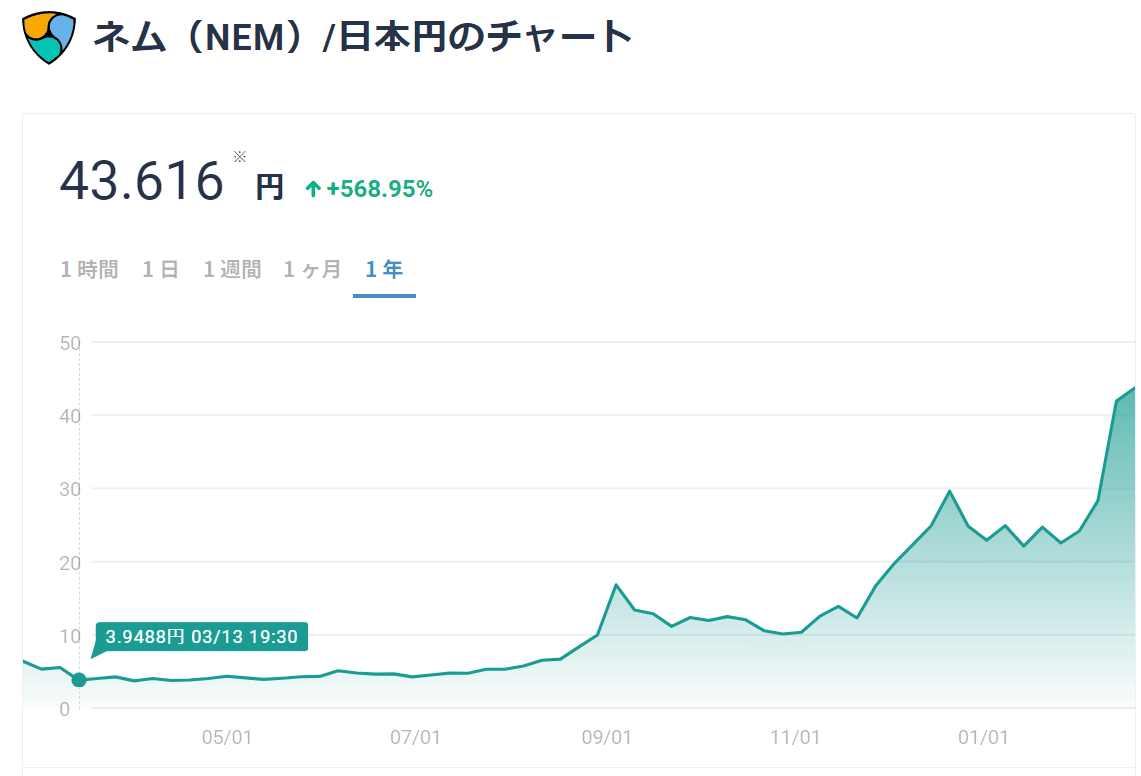Click the 09/01 axis label

(608, 738)
